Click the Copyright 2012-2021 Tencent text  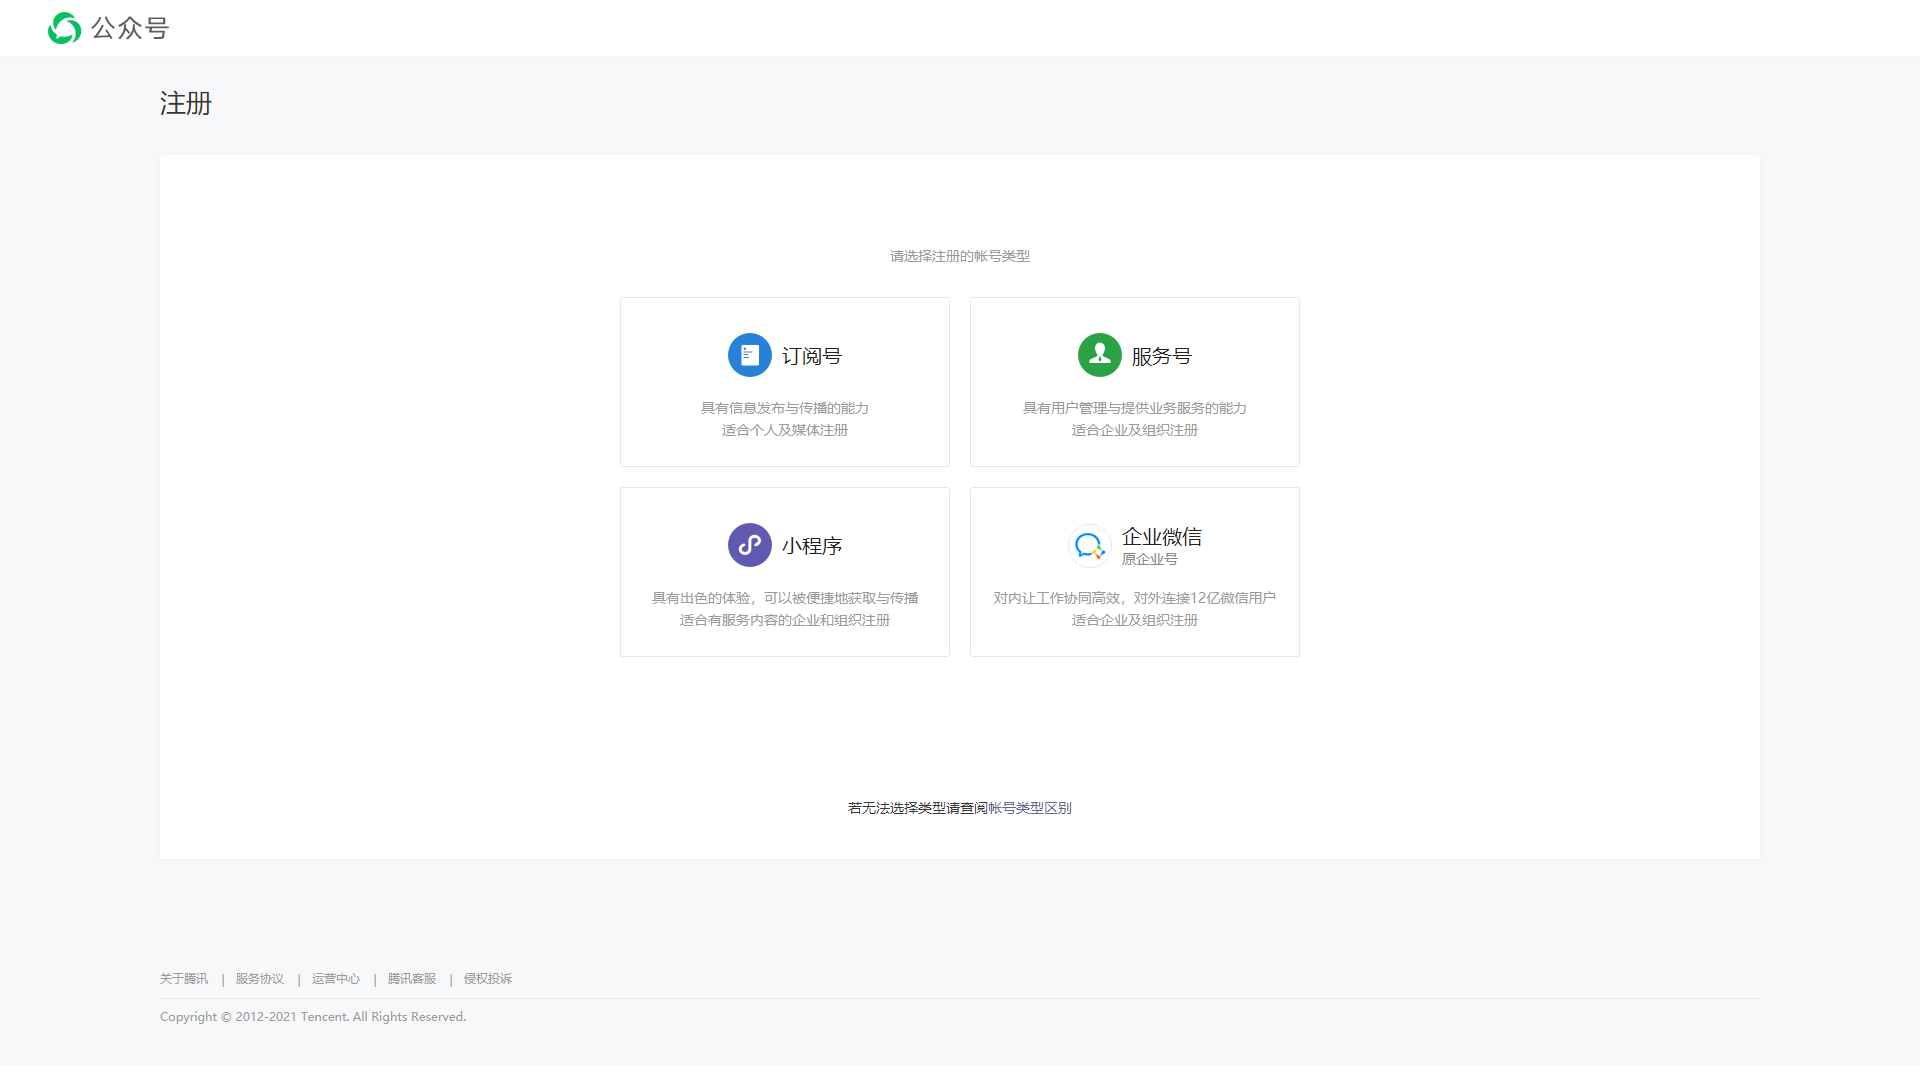tap(313, 1017)
